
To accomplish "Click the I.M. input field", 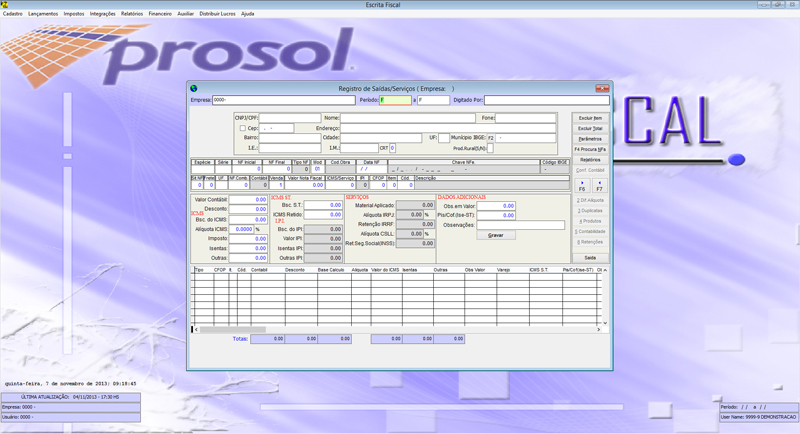I will coord(359,148).
